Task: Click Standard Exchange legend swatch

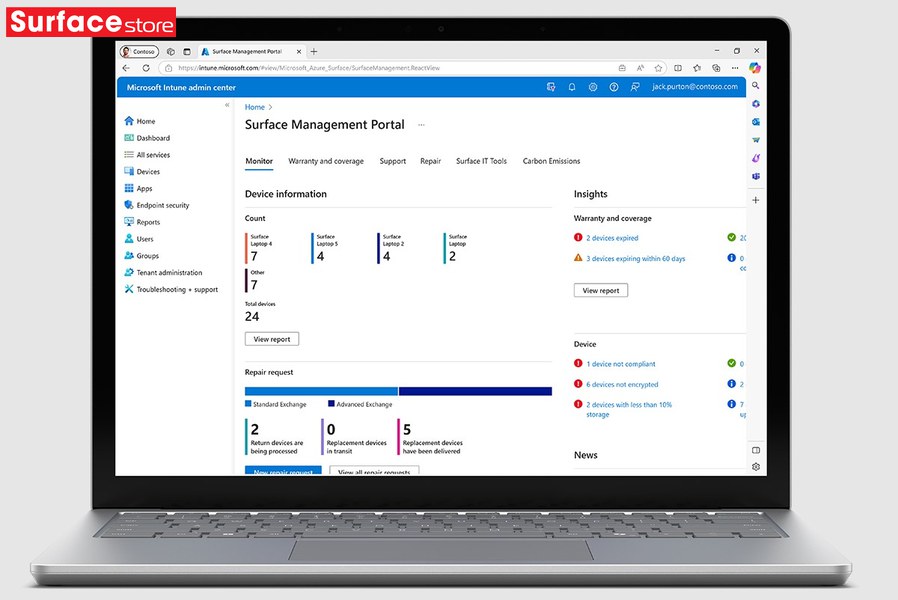Action: click(x=249, y=404)
